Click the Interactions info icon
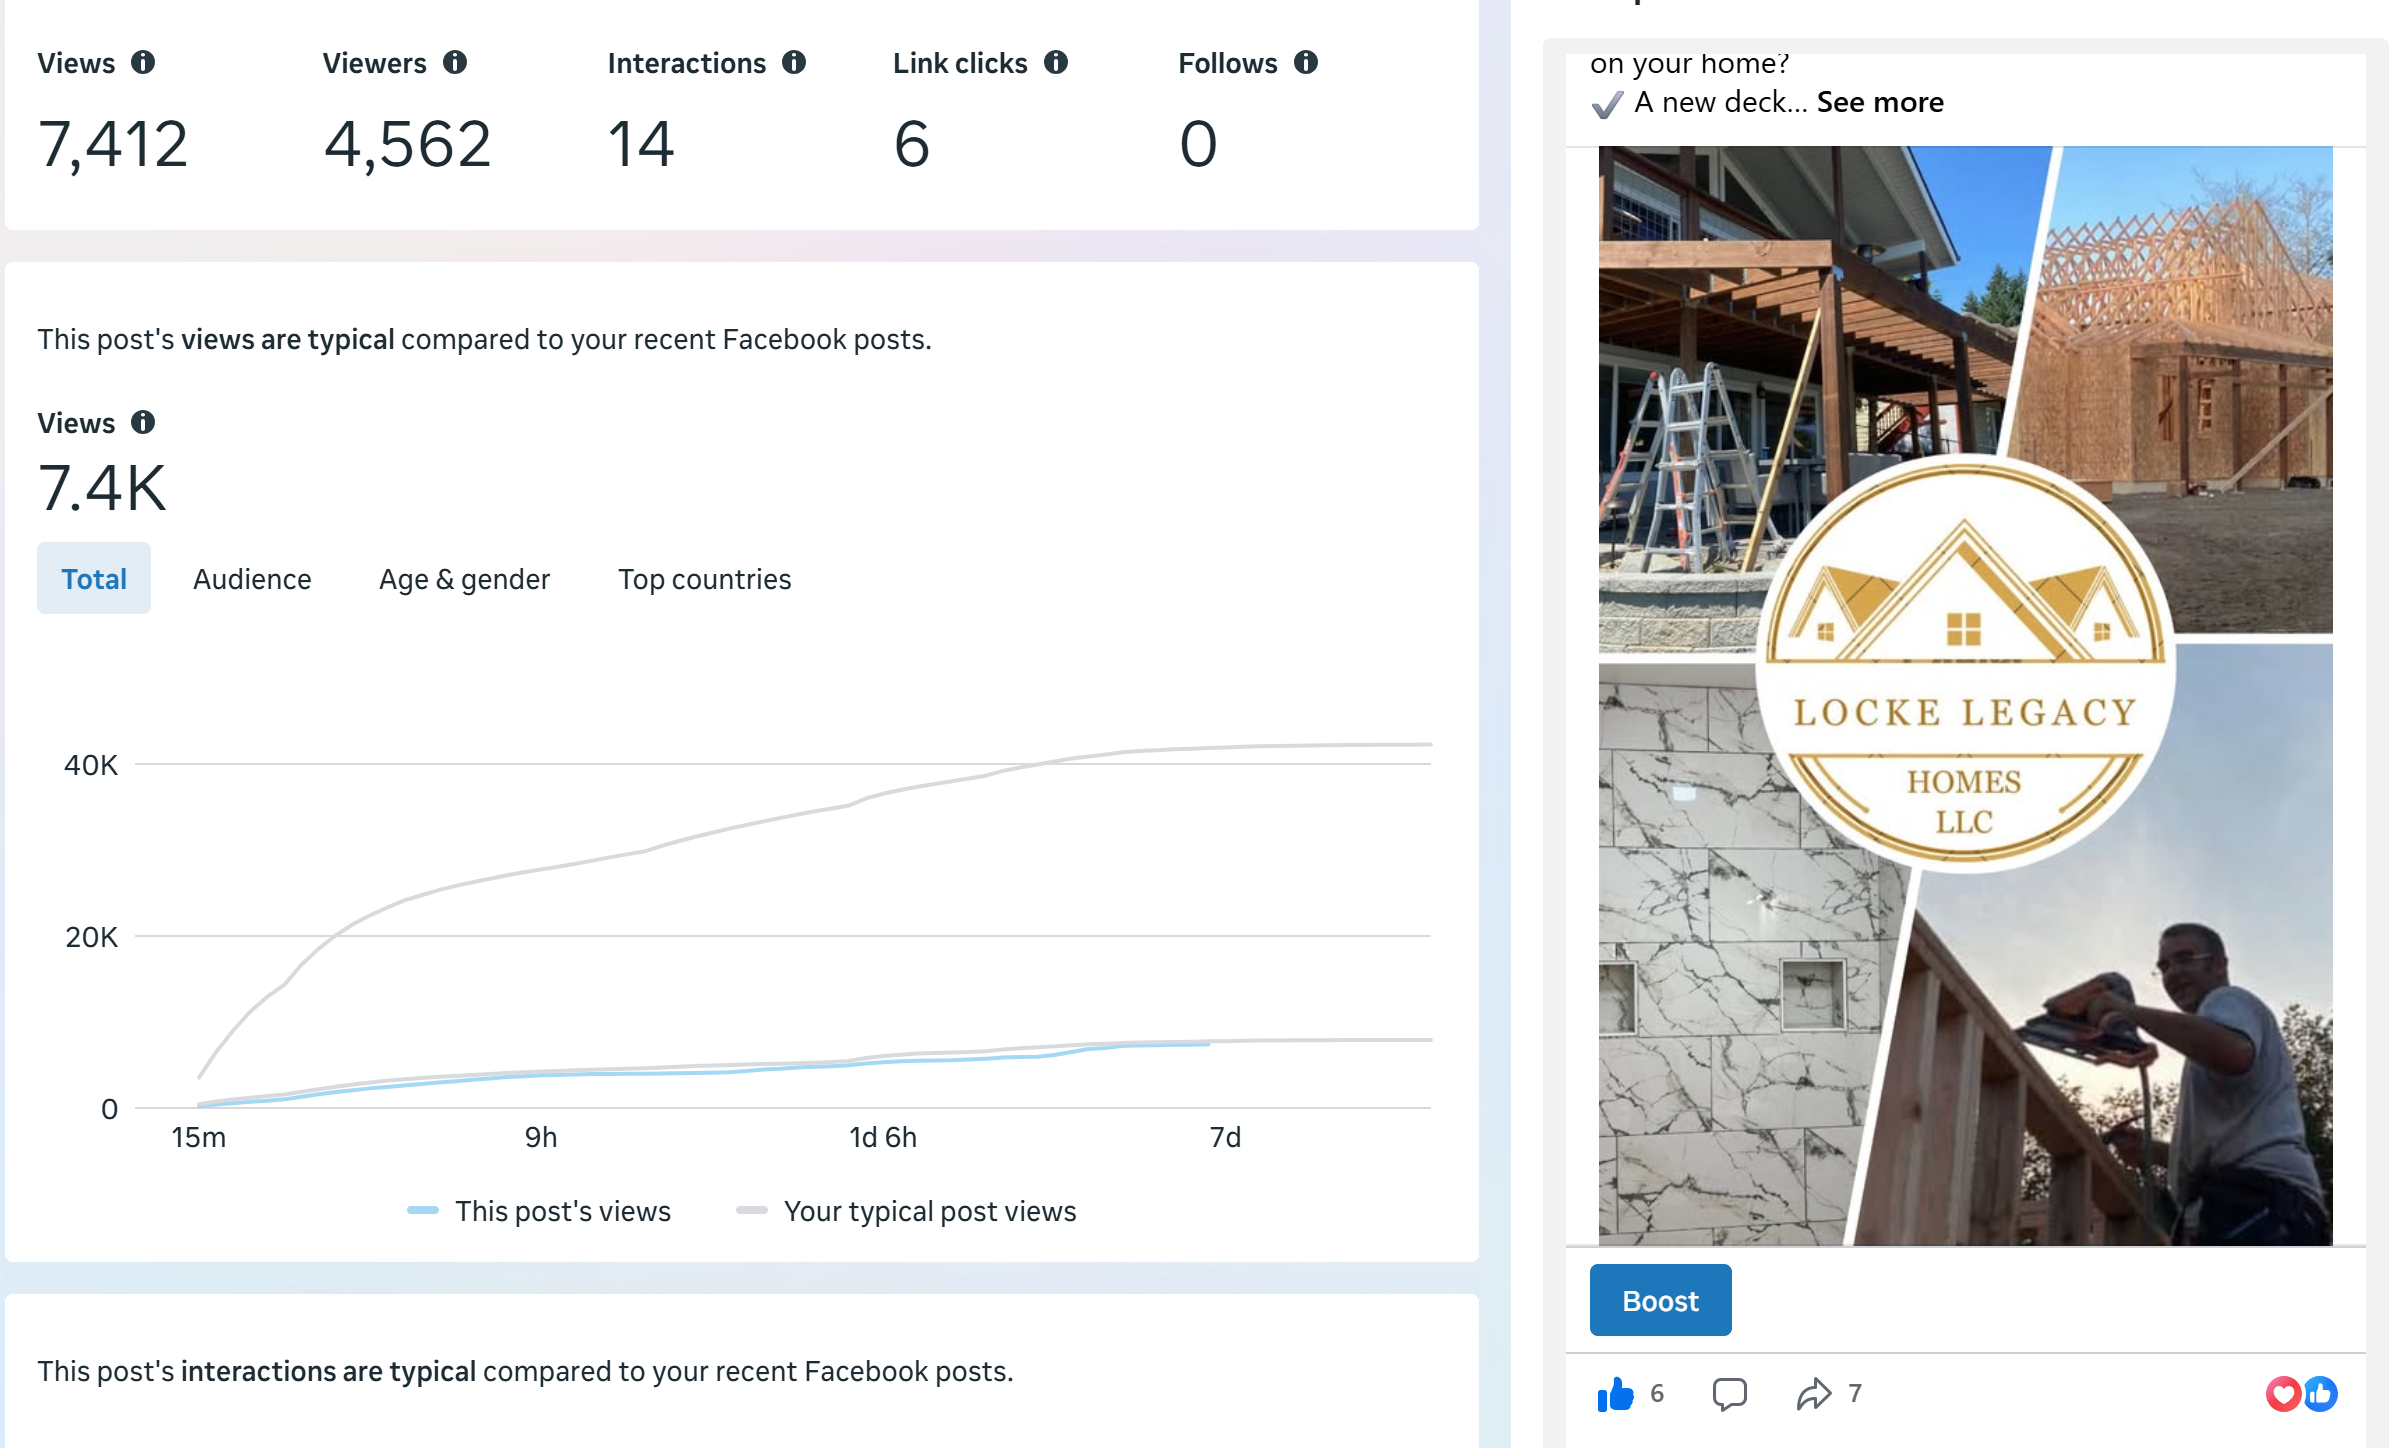 coord(794,63)
